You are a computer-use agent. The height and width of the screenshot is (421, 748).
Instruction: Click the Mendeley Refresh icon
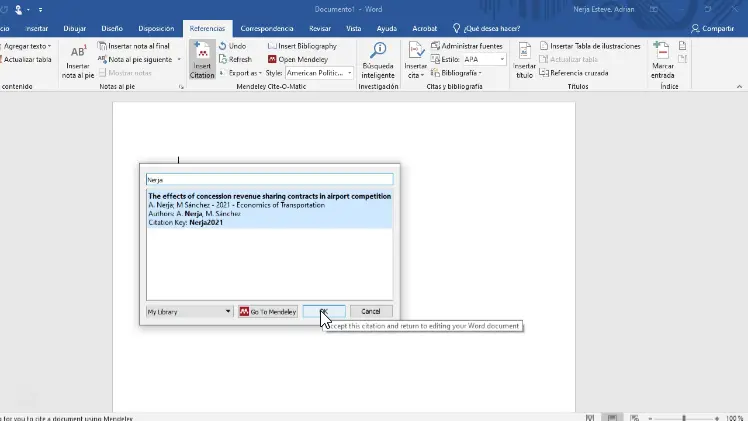(222, 60)
